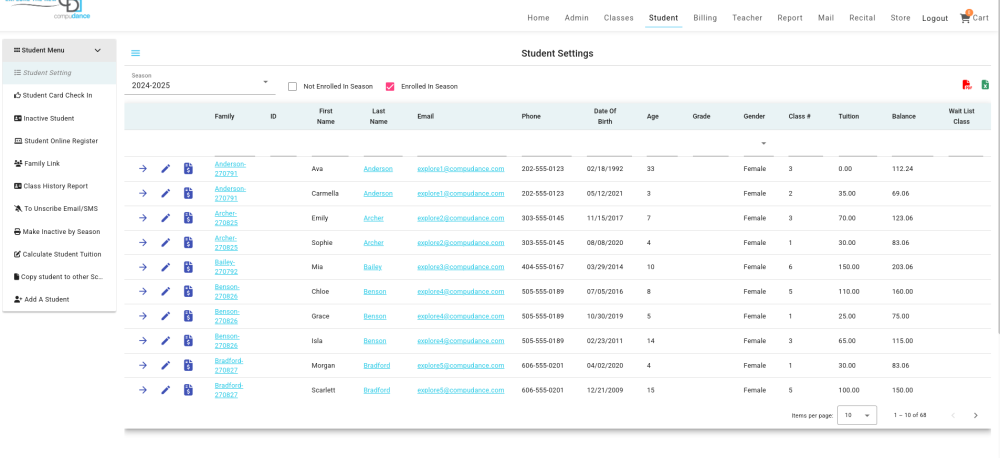1000x458 pixels.
Task: Click the arrow icon in Chloe Benson's row
Action: 143,292
